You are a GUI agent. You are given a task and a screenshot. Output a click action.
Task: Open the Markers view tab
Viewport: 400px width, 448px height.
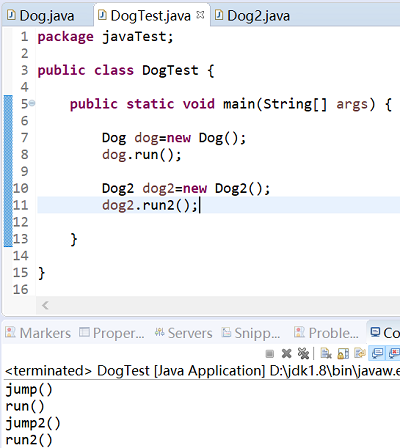pyautogui.click(x=38, y=333)
